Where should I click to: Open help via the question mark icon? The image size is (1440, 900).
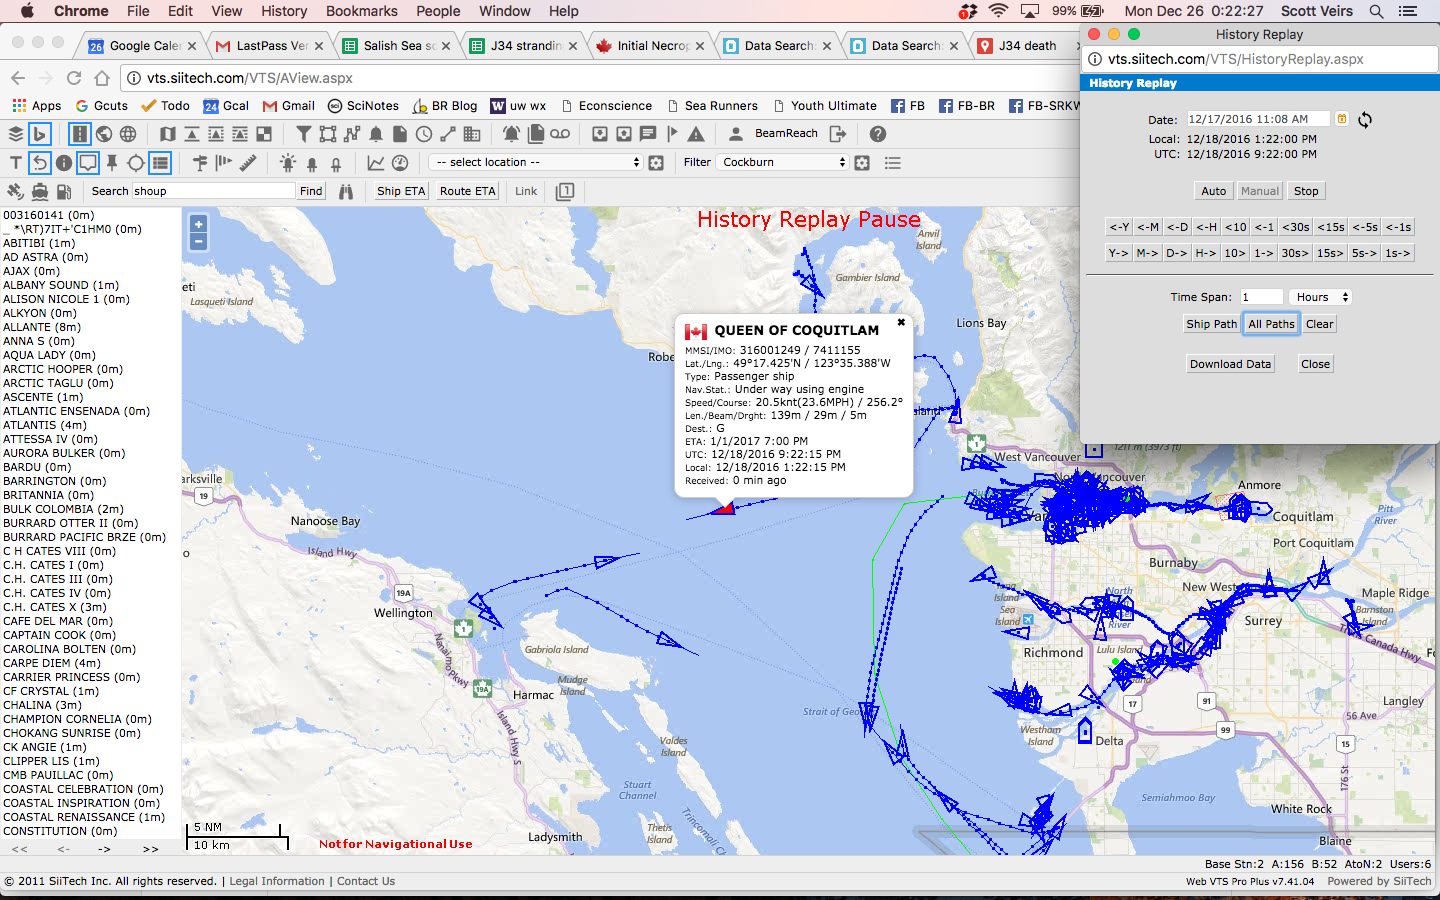(x=878, y=134)
